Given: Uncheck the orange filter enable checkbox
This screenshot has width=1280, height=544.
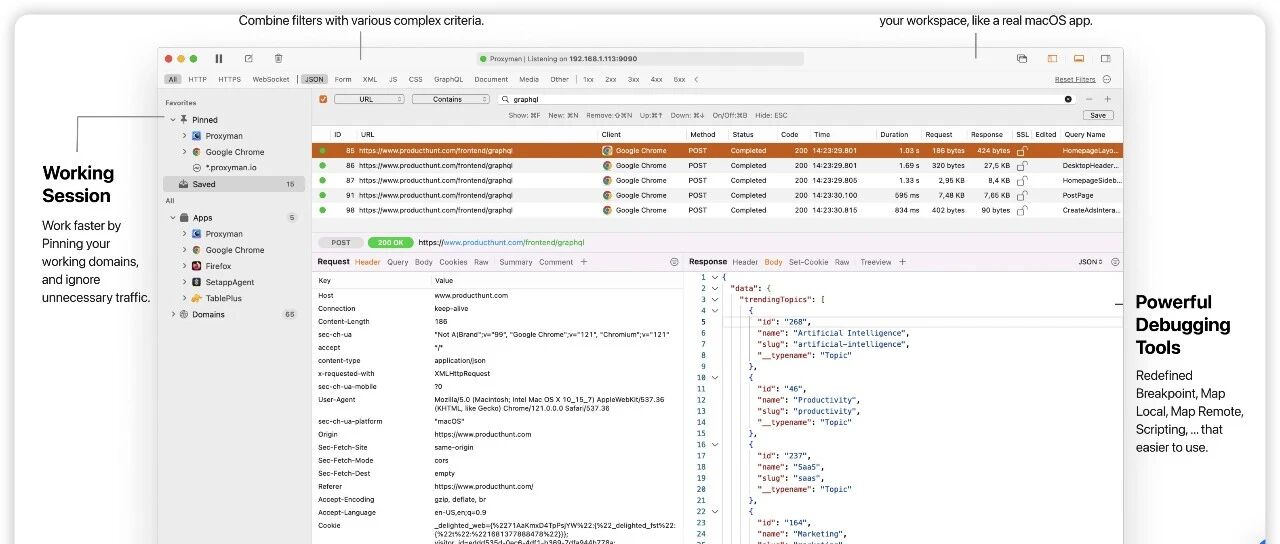Looking at the screenshot, I should (323, 99).
